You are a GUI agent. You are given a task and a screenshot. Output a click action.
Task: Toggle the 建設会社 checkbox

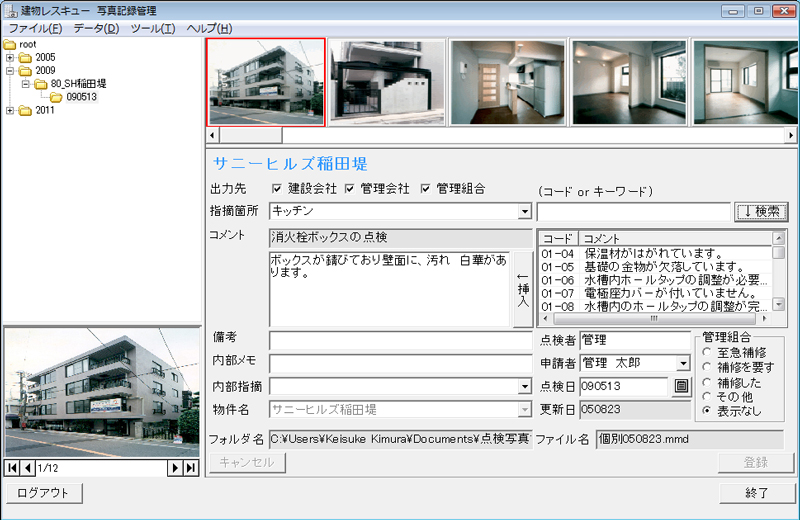[277, 189]
